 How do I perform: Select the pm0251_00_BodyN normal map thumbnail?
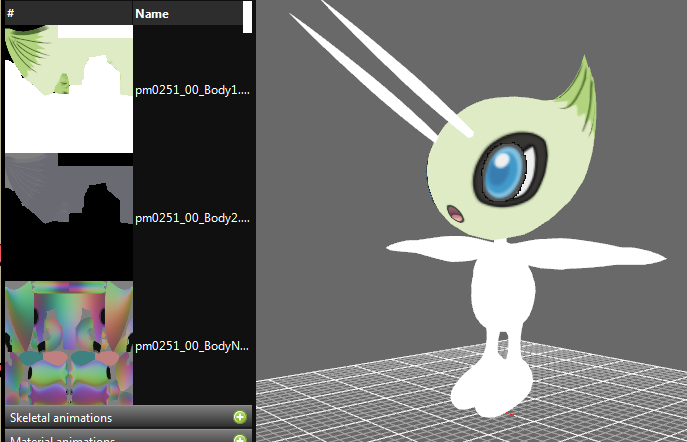click(68, 344)
